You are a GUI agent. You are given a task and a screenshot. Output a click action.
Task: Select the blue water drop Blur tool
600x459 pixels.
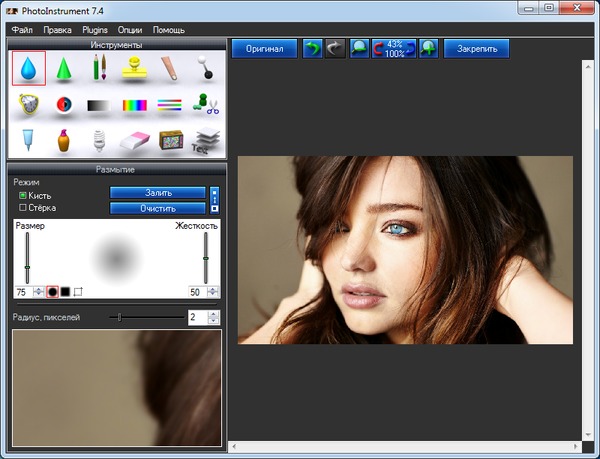click(x=29, y=68)
